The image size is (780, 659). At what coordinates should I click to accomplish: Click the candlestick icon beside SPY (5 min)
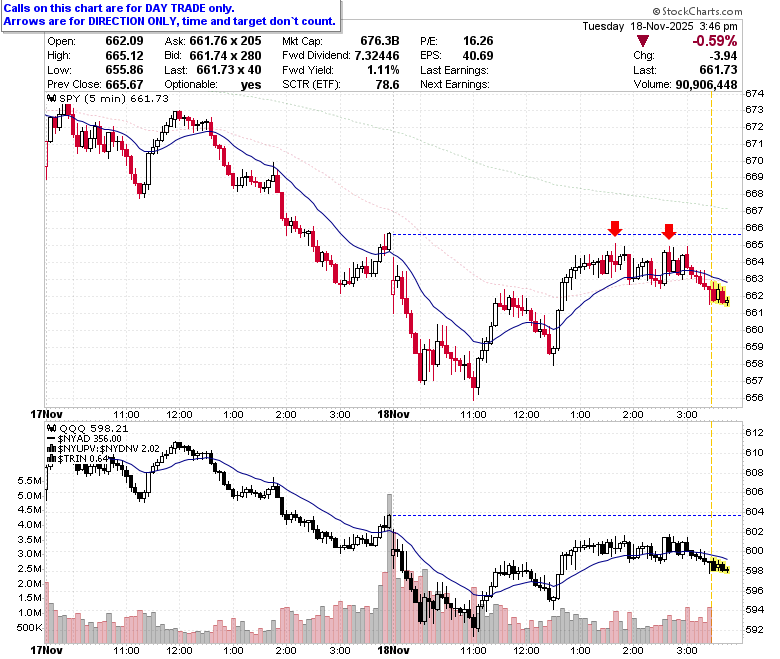[x=52, y=98]
